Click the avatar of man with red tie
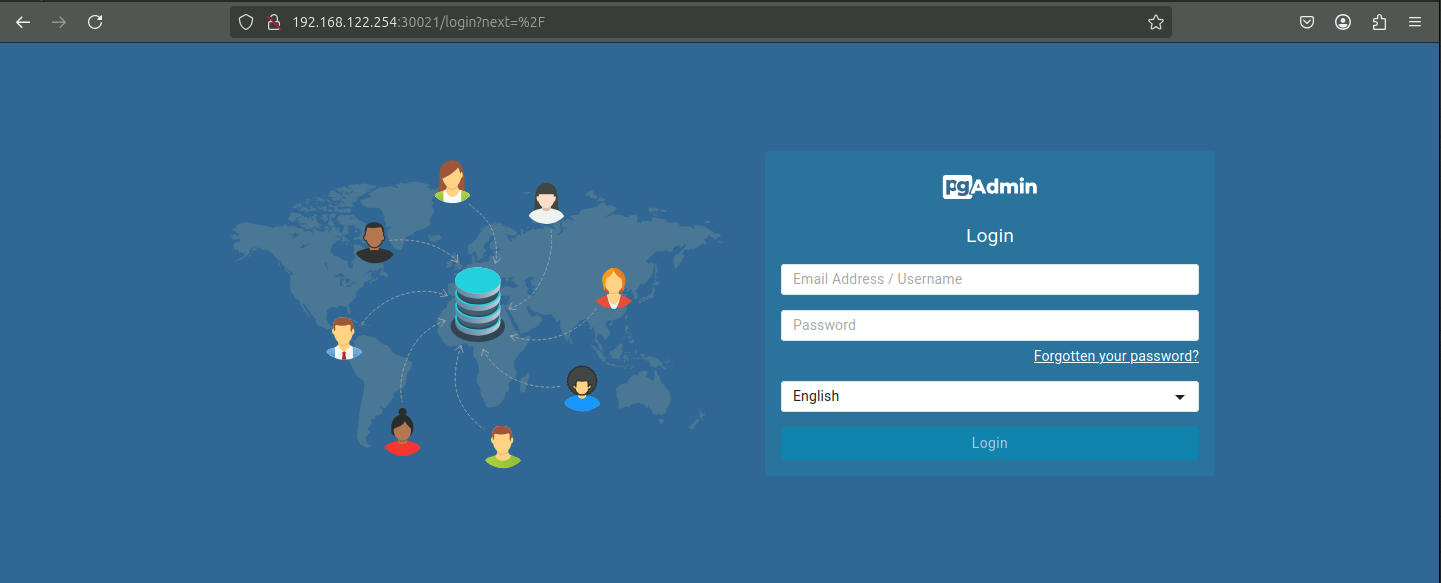This screenshot has height=583, width=1441. (343, 339)
